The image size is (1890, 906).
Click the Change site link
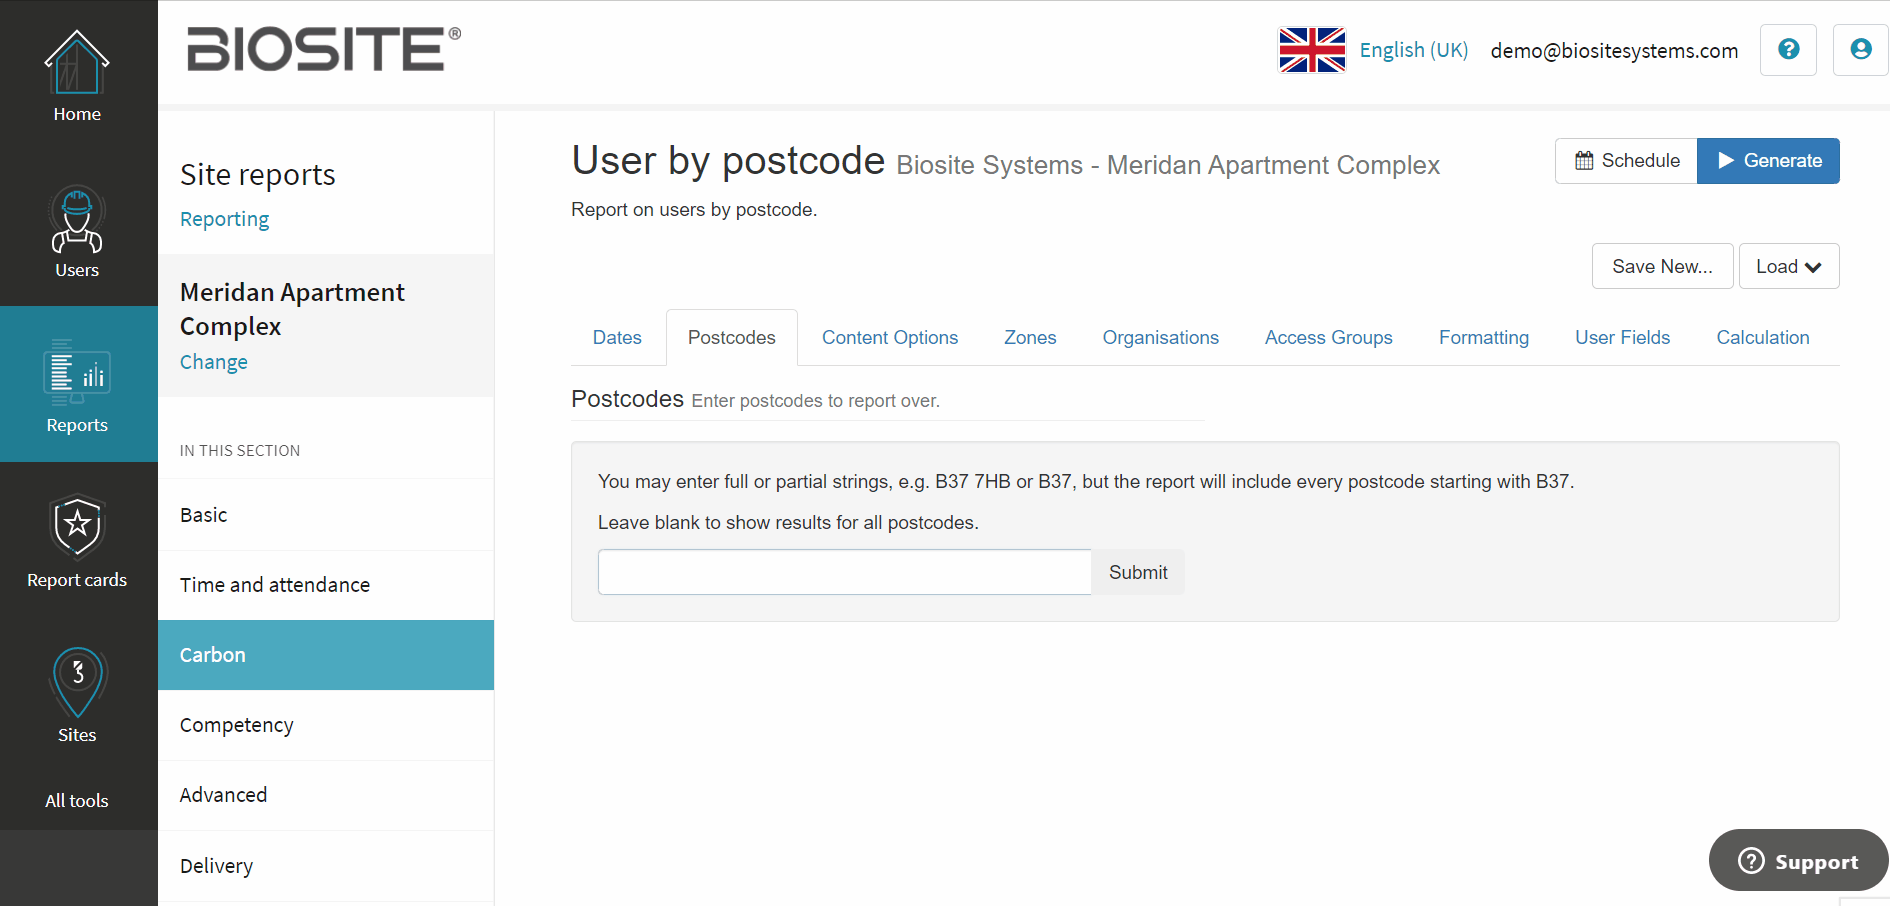click(x=213, y=362)
